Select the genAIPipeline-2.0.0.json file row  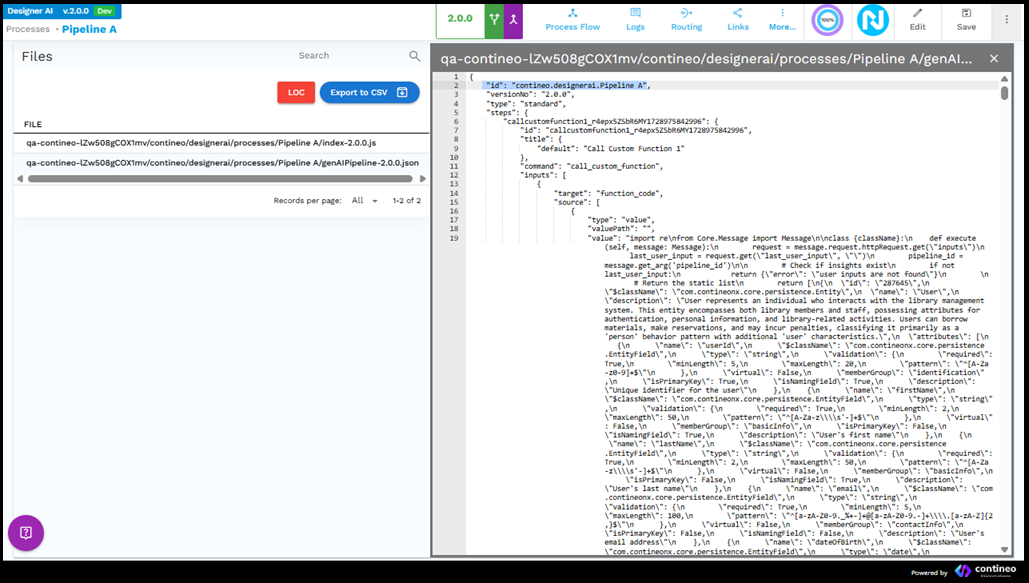tap(222, 162)
